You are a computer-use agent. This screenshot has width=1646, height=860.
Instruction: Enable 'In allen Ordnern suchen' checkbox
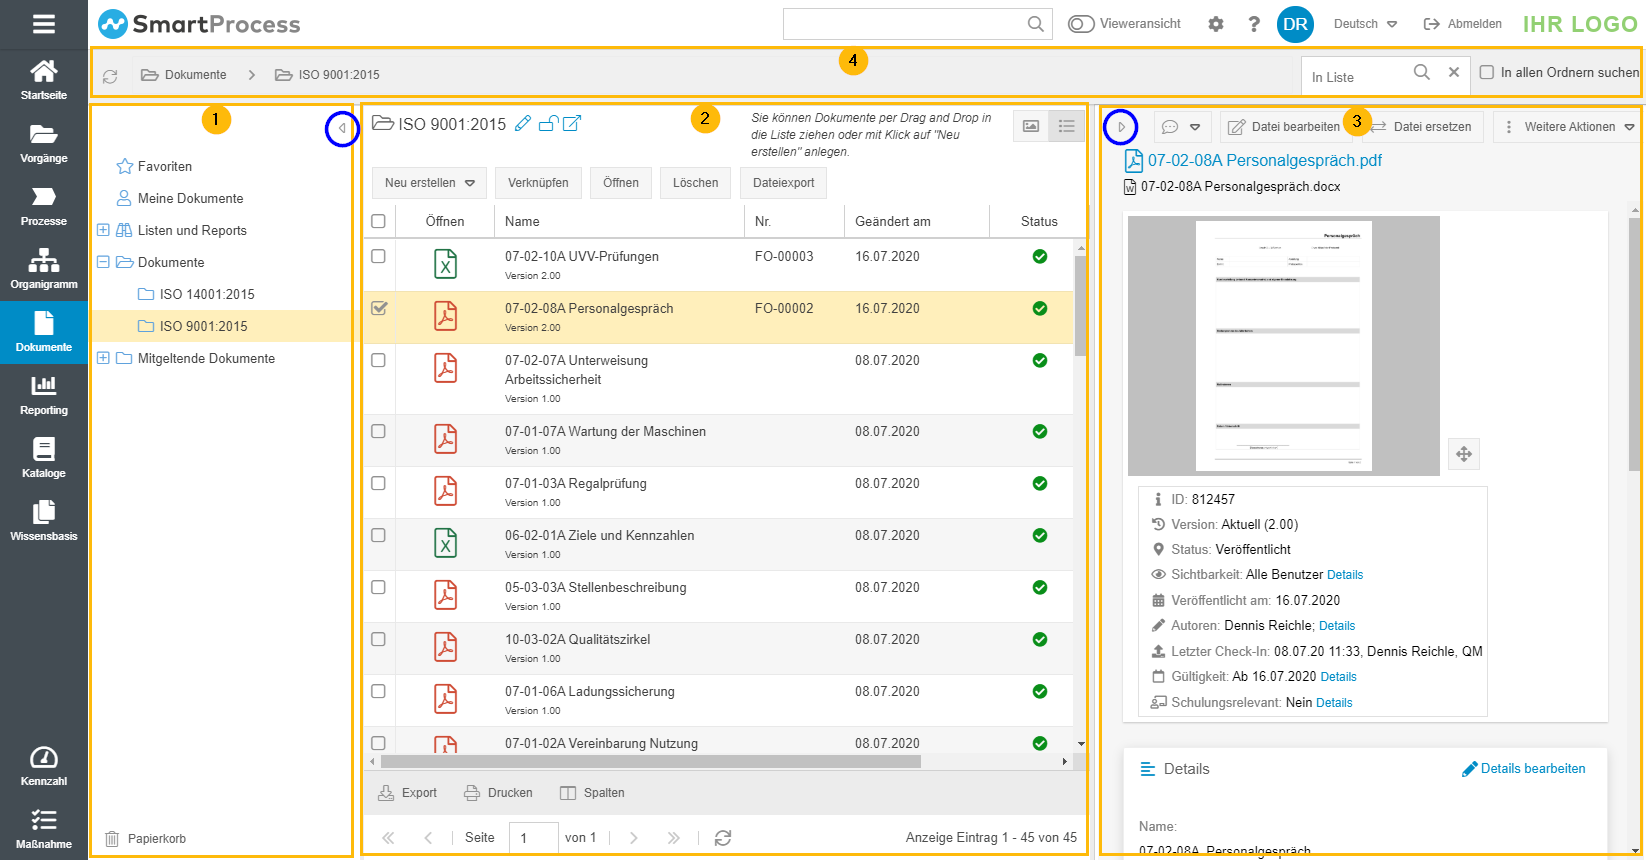click(x=1487, y=72)
